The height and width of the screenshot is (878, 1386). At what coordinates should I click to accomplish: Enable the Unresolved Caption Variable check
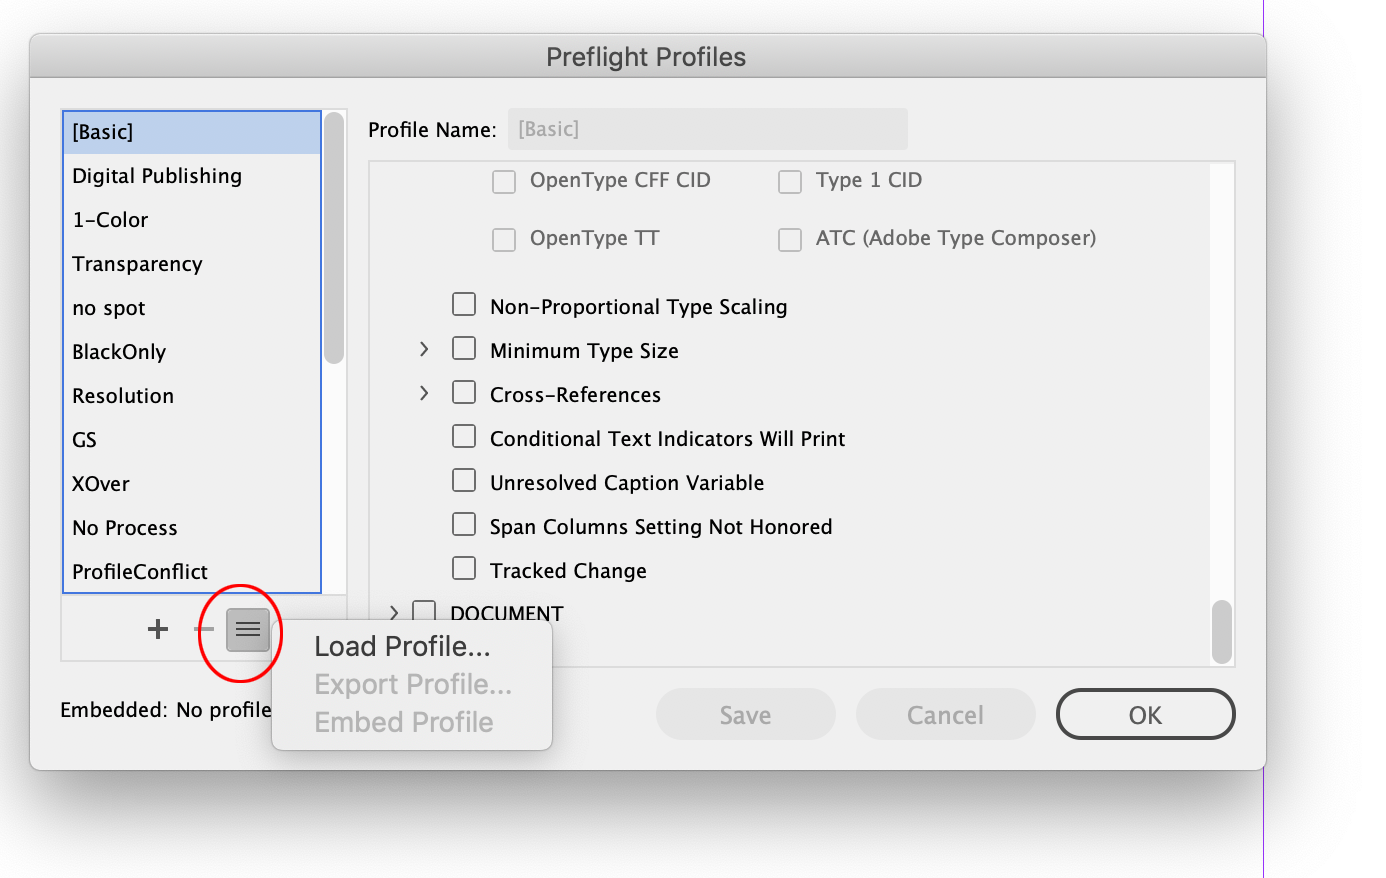pos(464,480)
